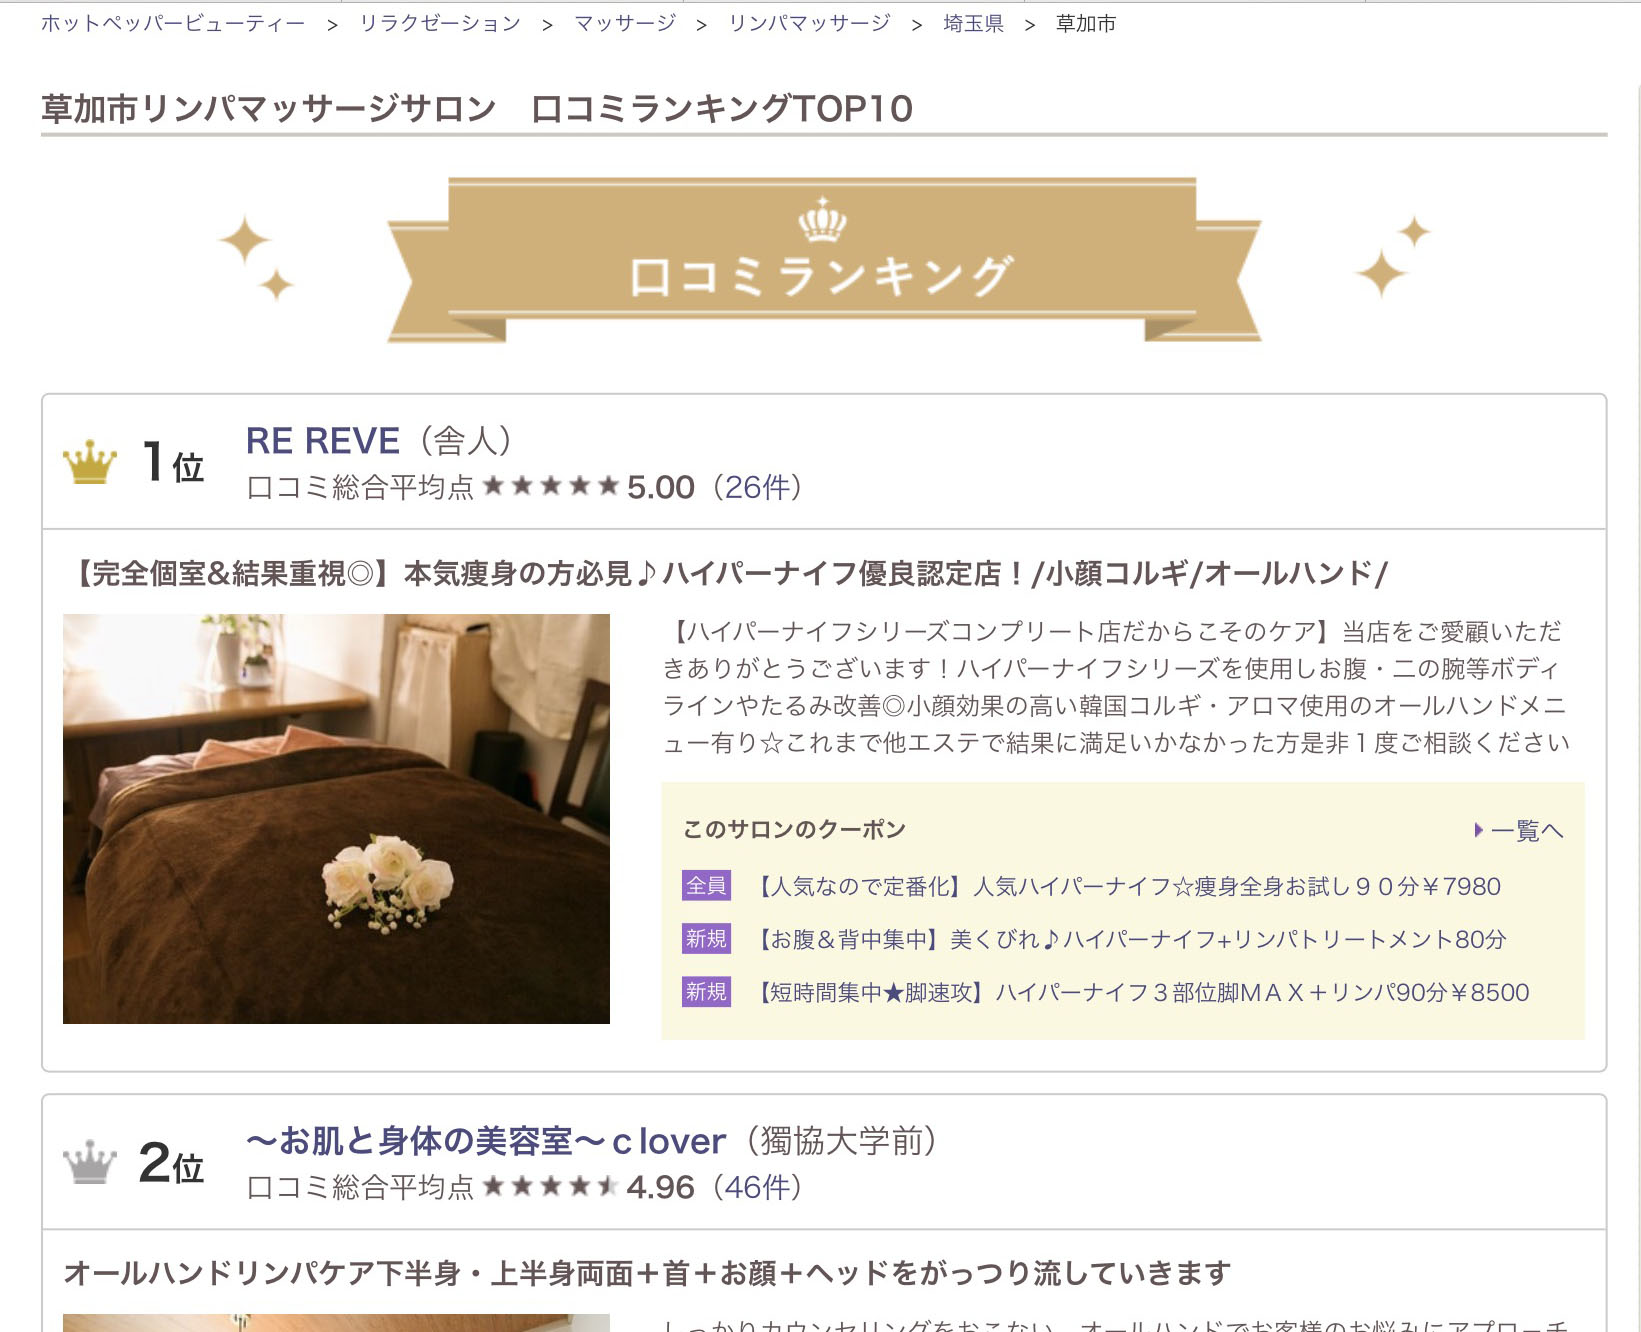Open the ～お肌と身体の美容室～c lover salon link
This screenshot has width=1641, height=1332.
point(486,1141)
